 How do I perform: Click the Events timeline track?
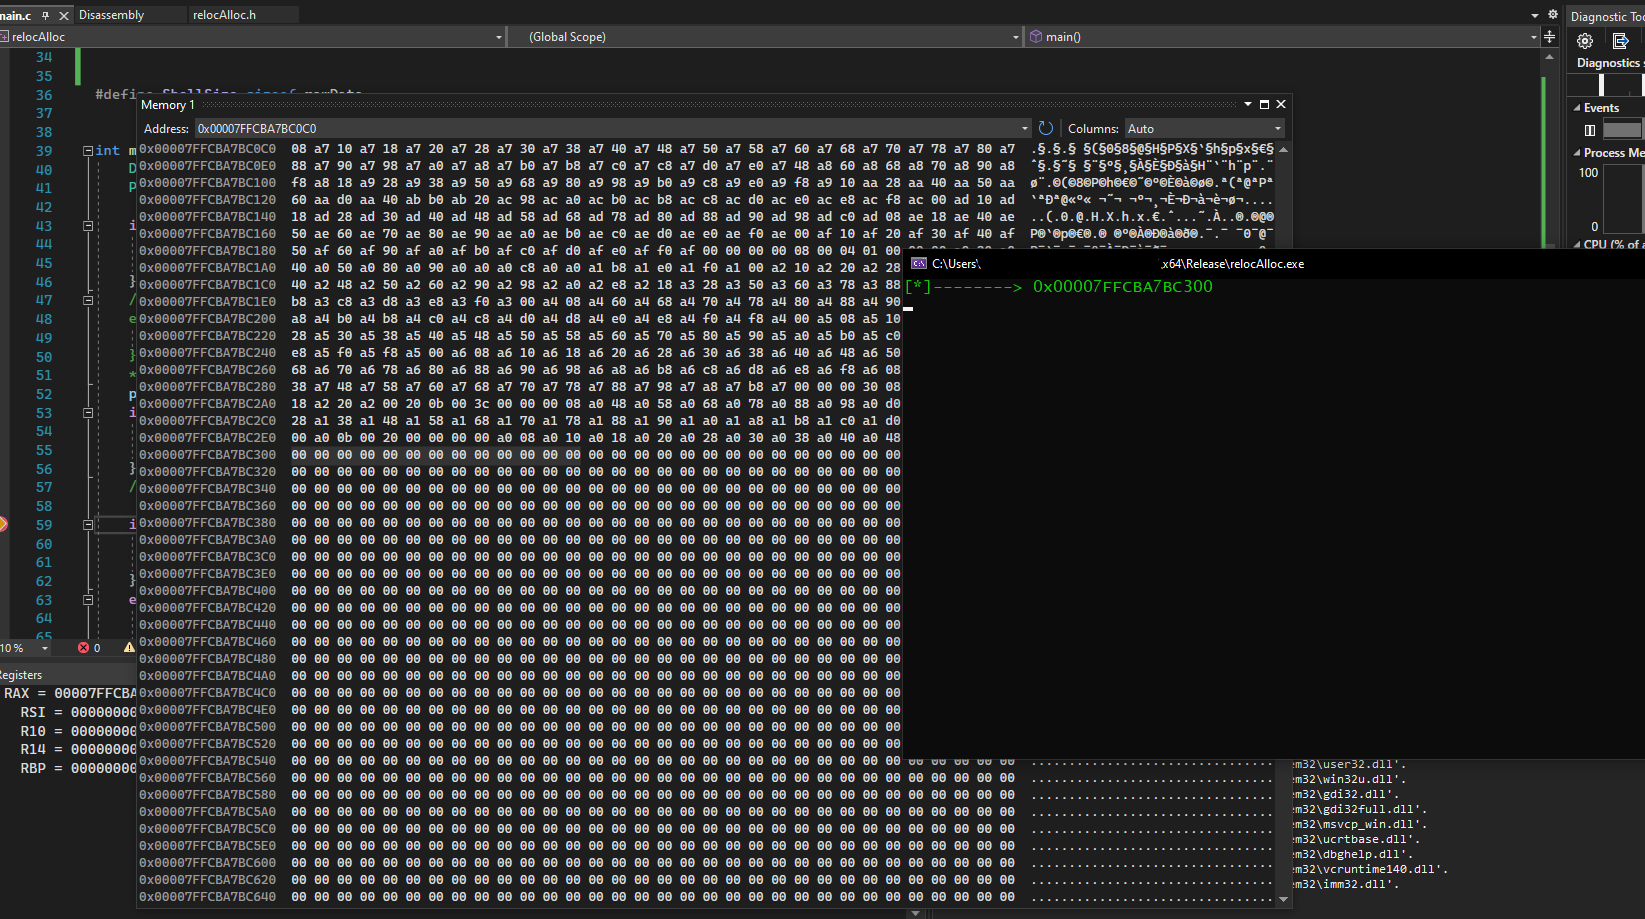[x=1622, y=130]
